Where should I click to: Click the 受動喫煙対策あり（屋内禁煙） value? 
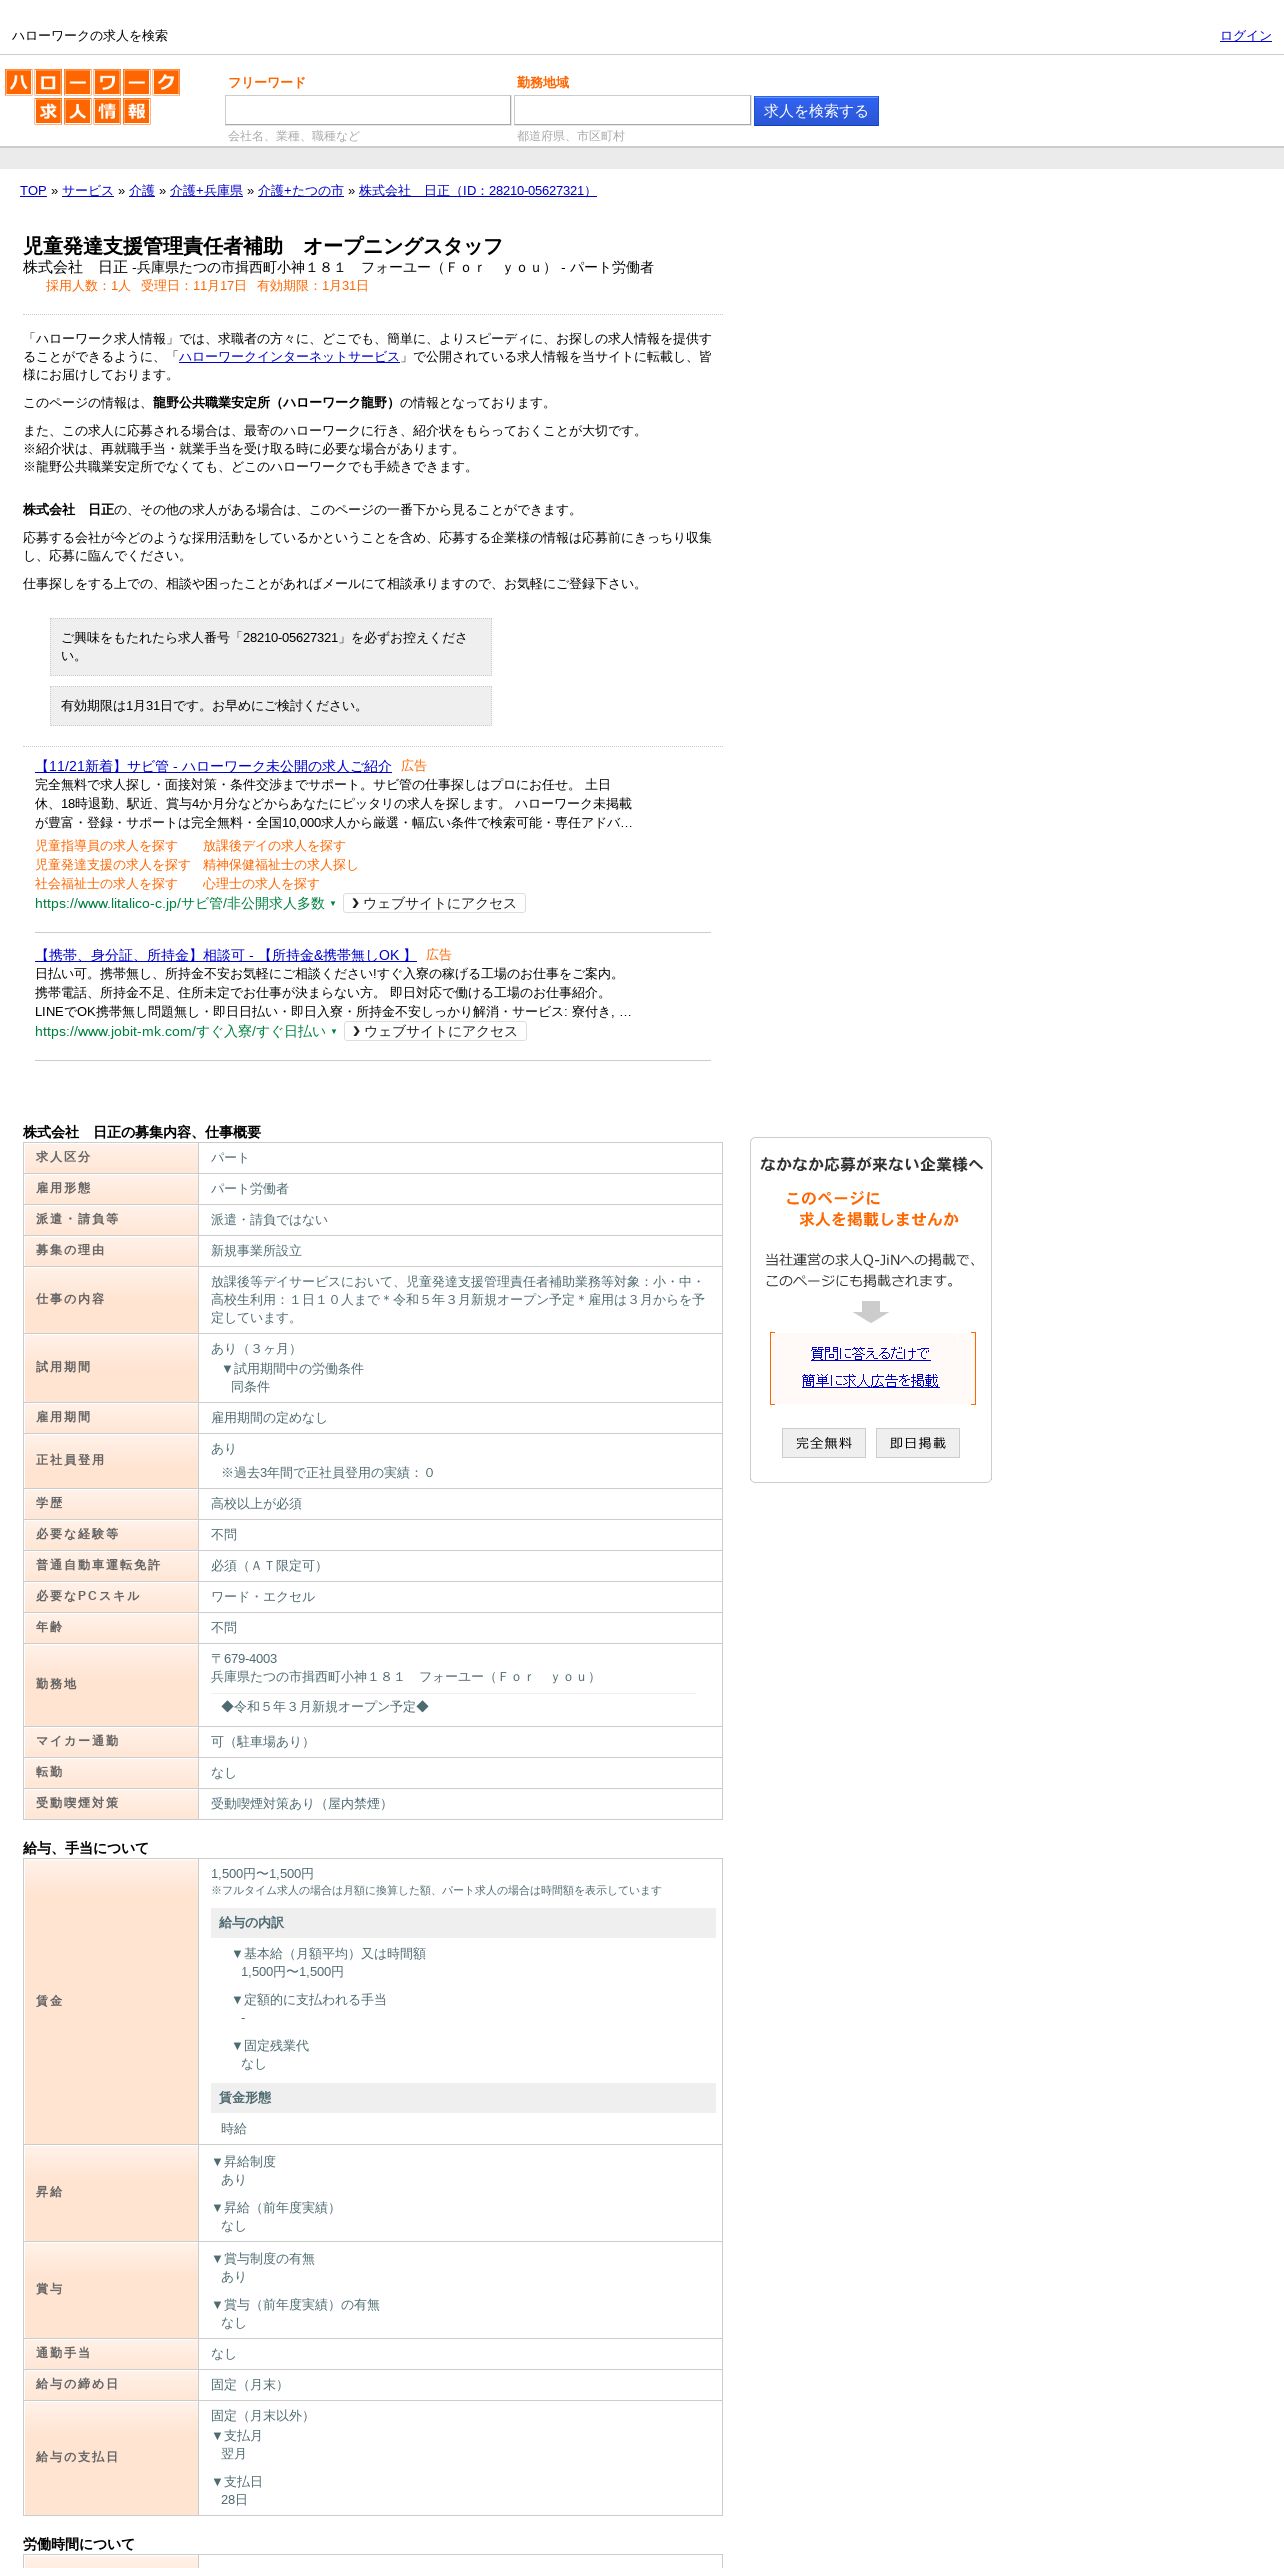pos(302,1804)
